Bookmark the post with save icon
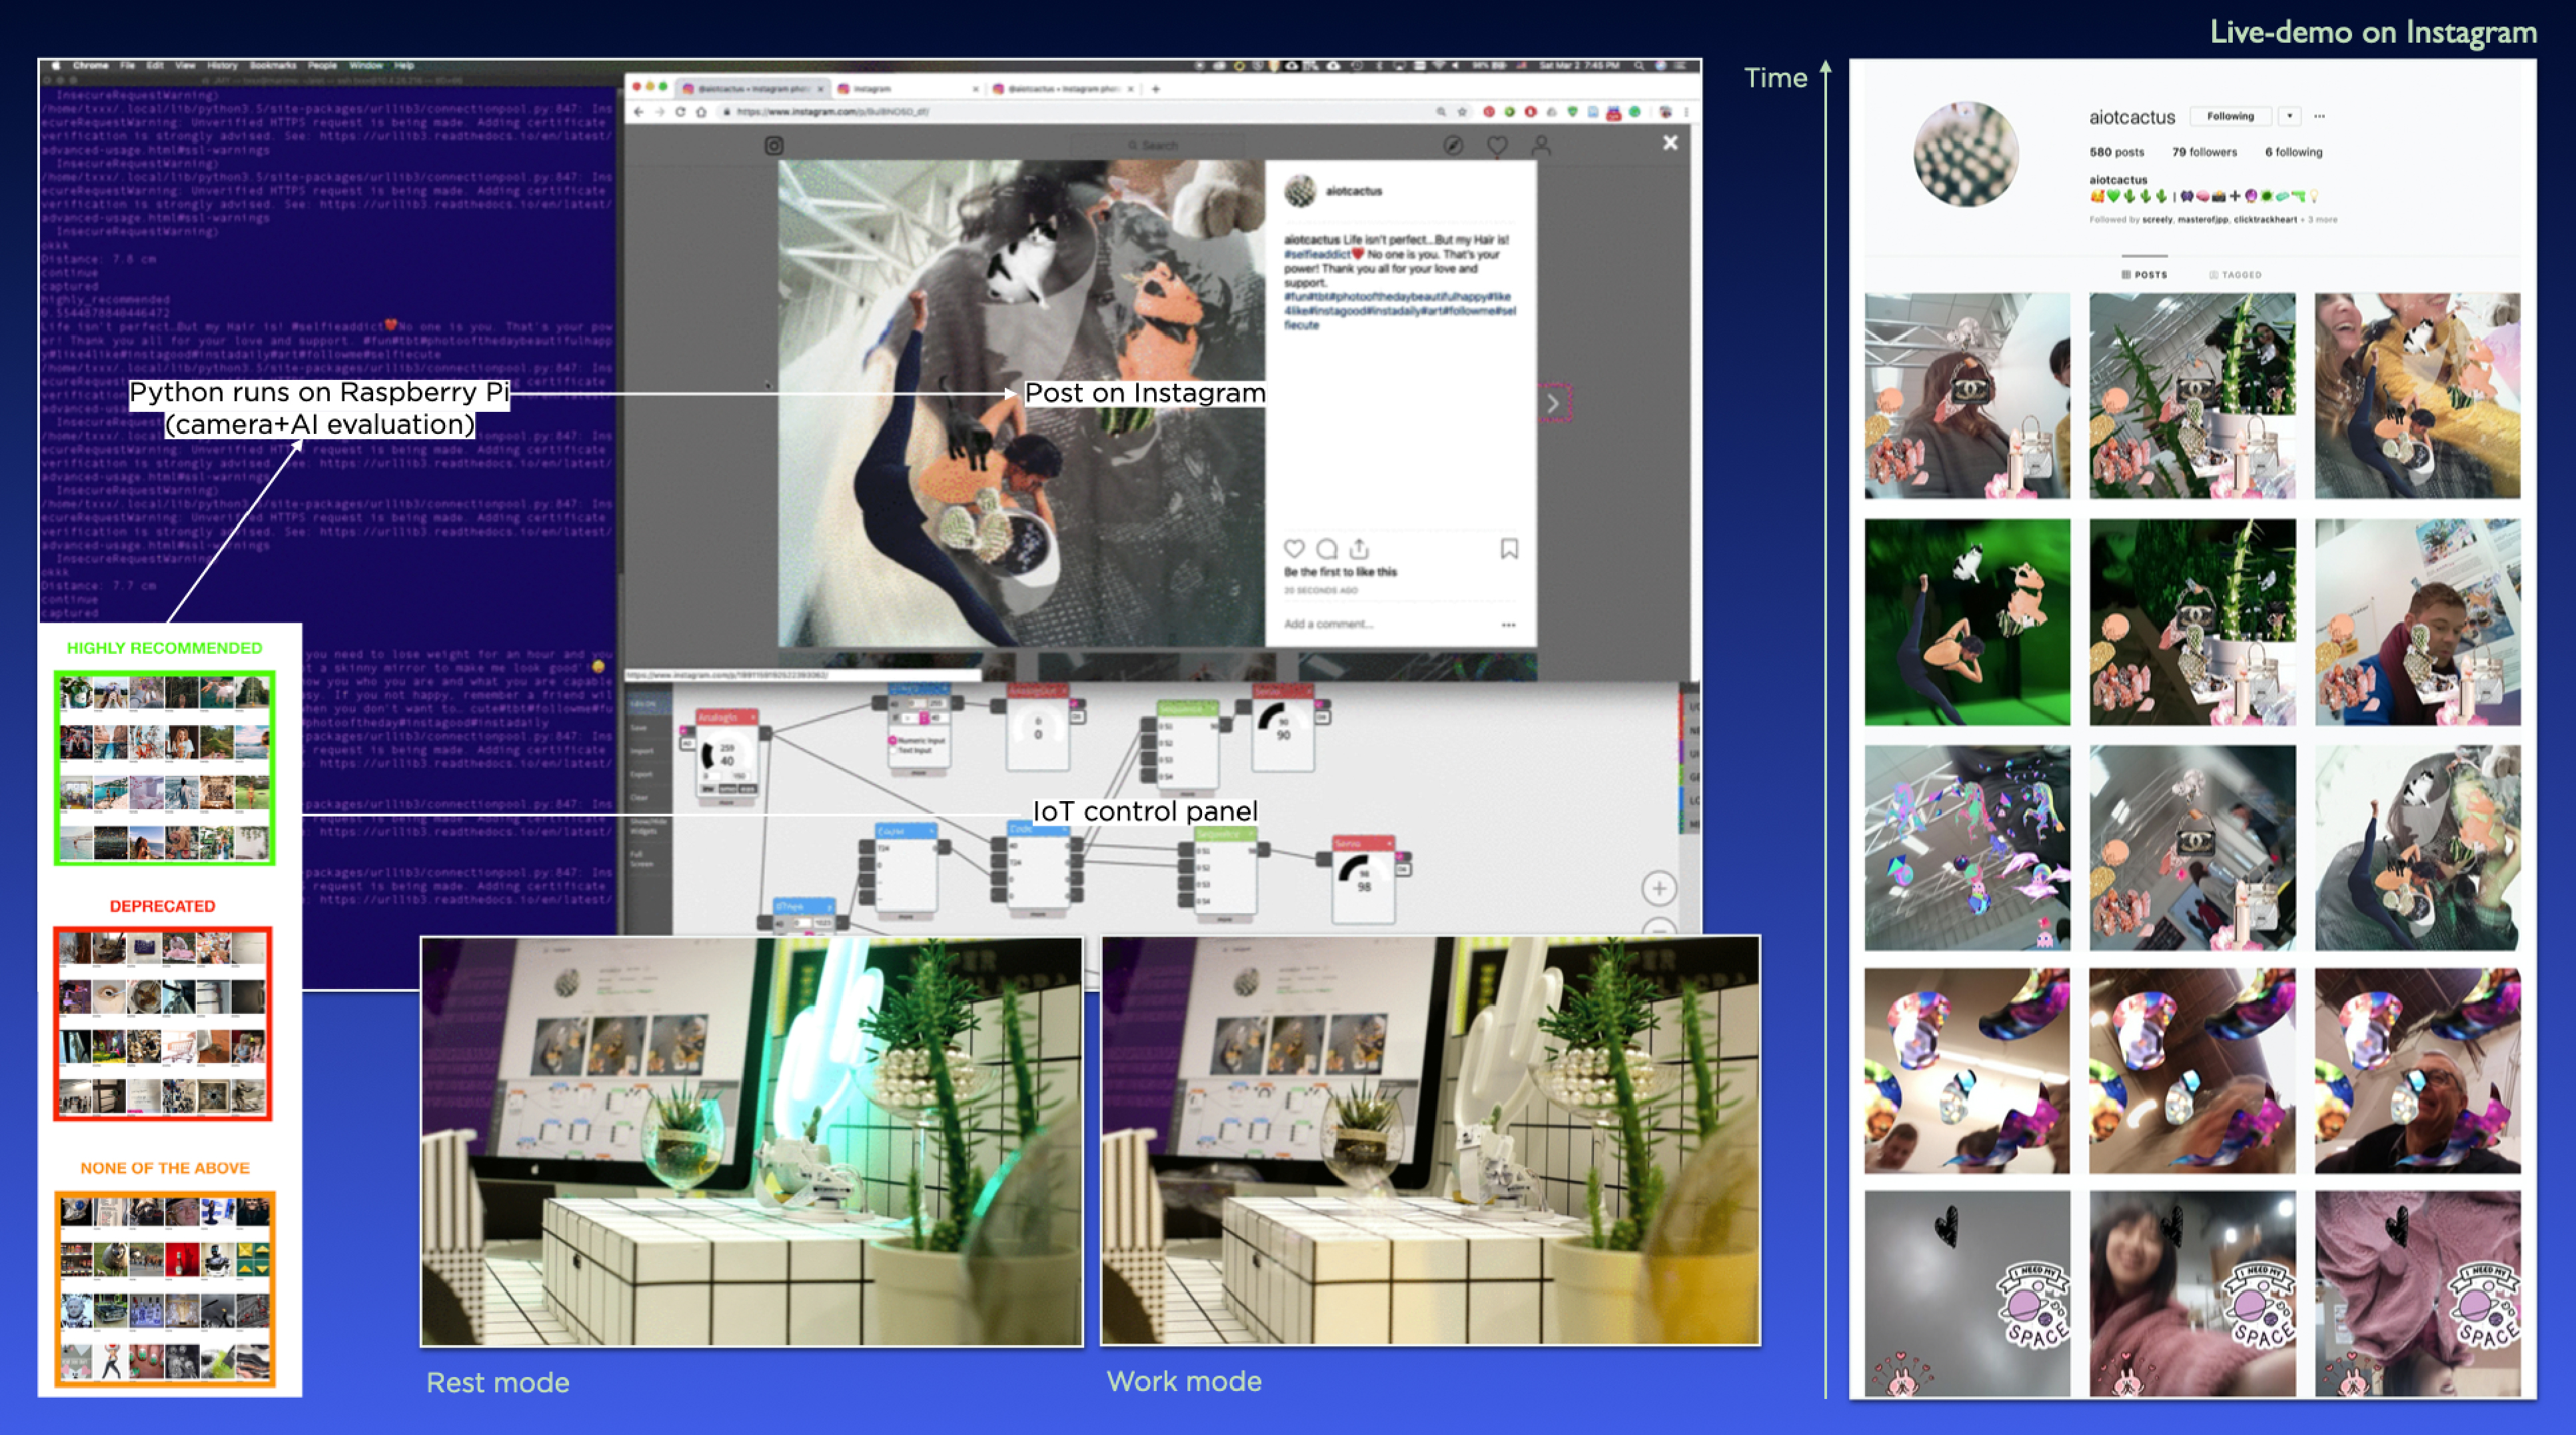 click(1509, 548)
